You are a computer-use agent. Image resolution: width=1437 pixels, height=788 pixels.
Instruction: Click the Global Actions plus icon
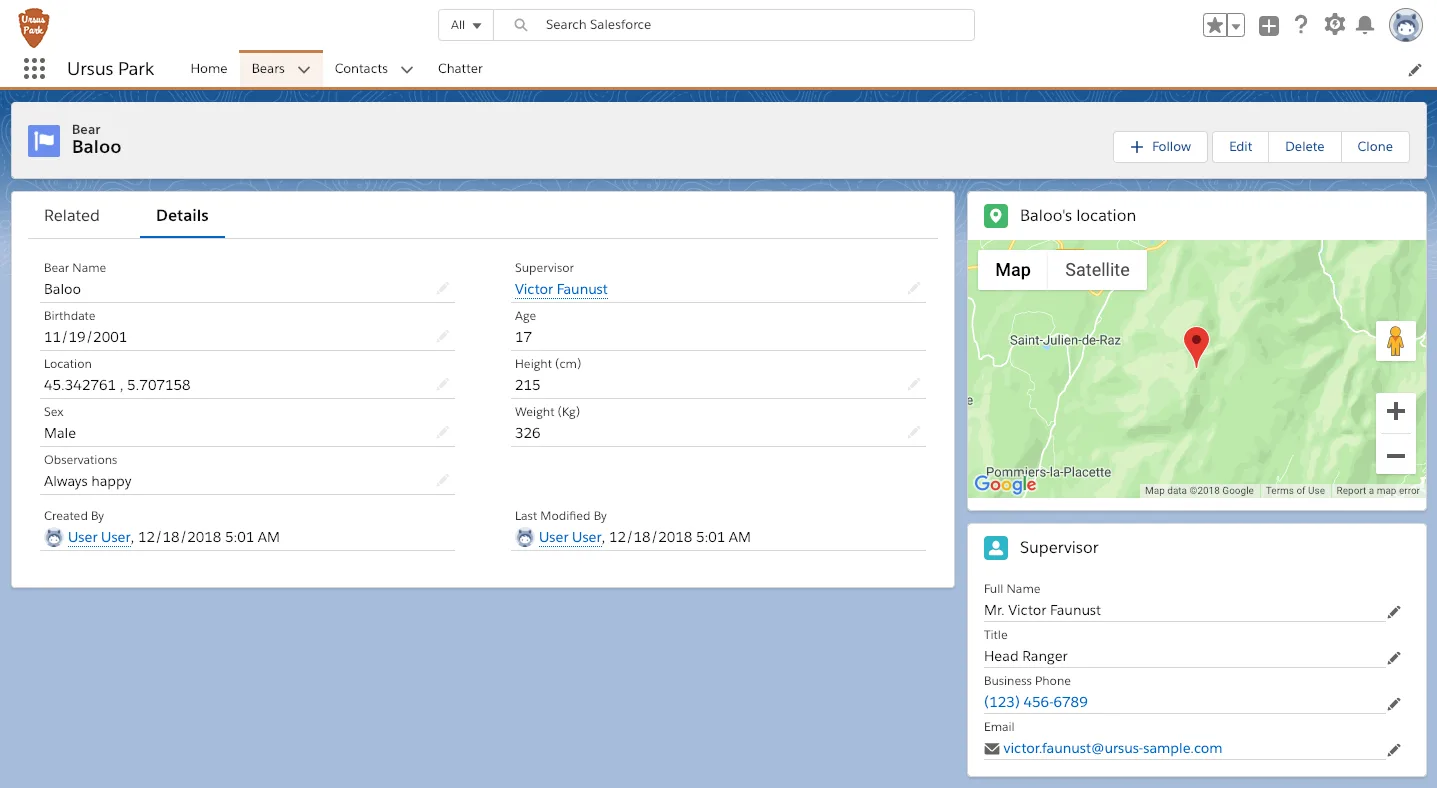pos(1269,26)
